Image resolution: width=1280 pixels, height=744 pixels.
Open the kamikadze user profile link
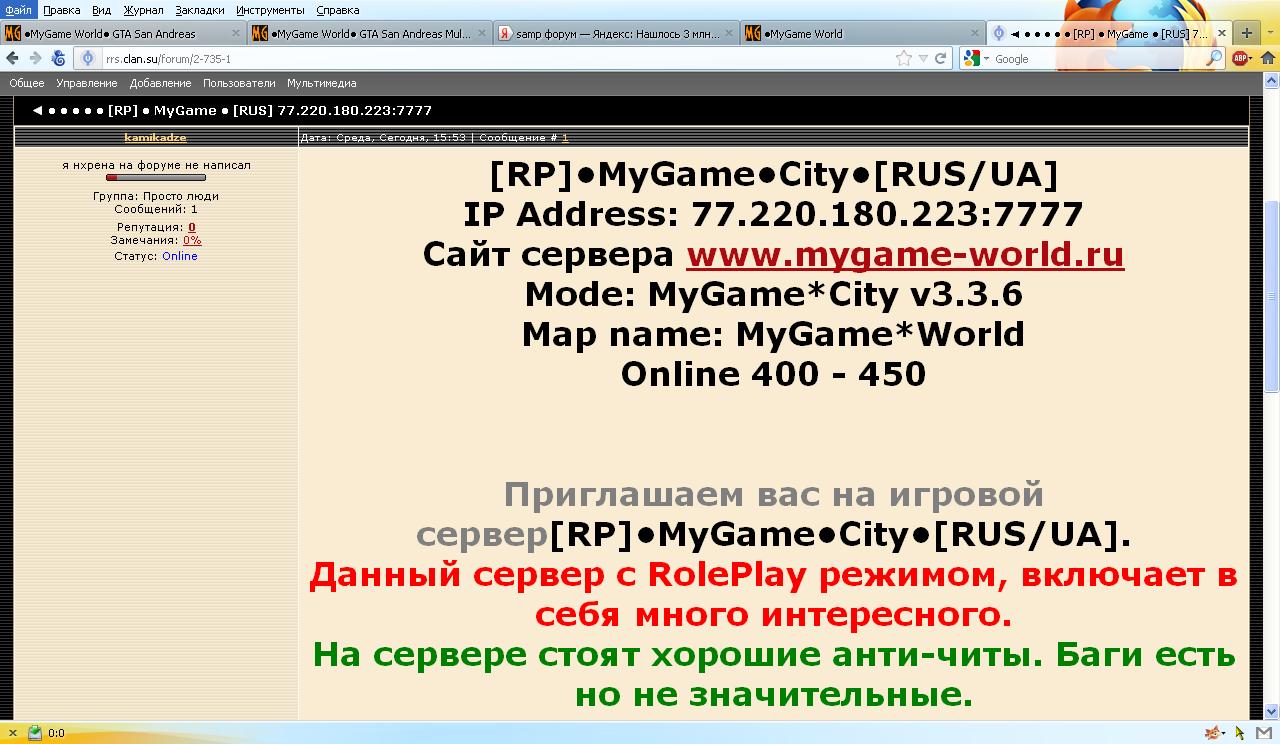[x=155, y=138]
